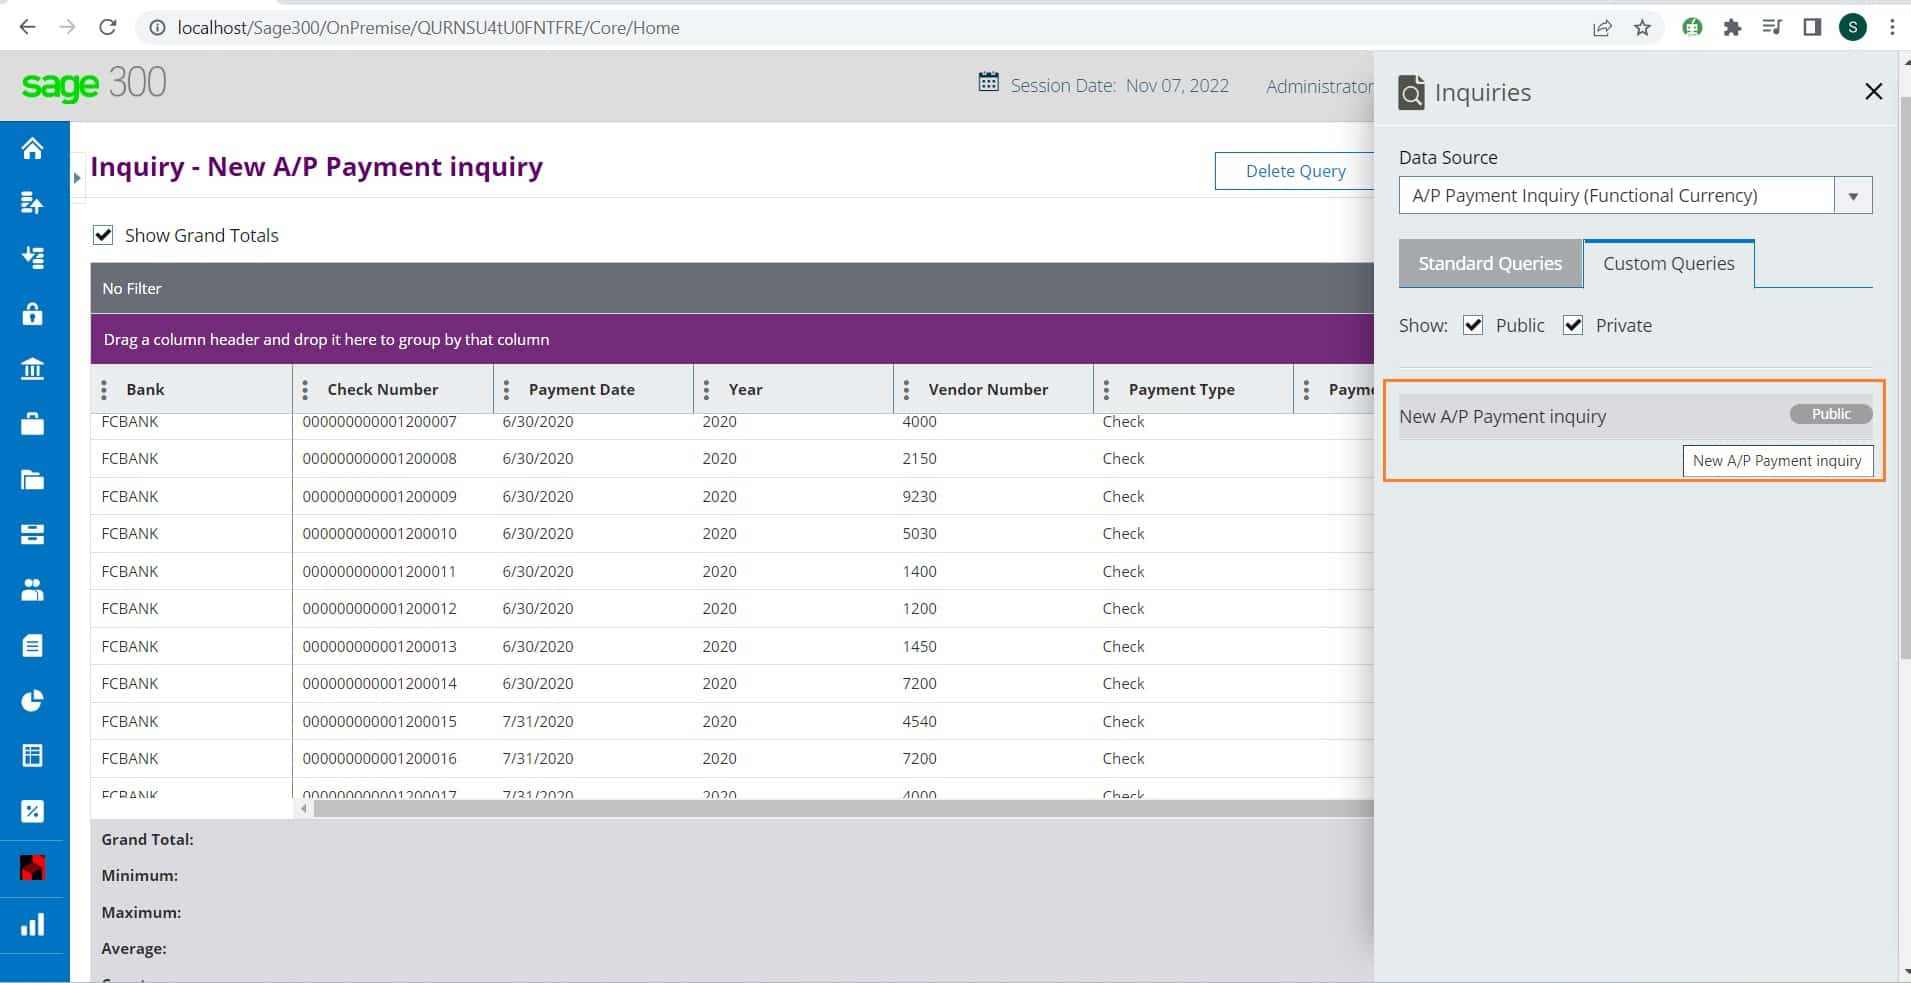Uncheck the Public show checkbox
Viewport: 1911px width, 983px height.
[1473, 325]
